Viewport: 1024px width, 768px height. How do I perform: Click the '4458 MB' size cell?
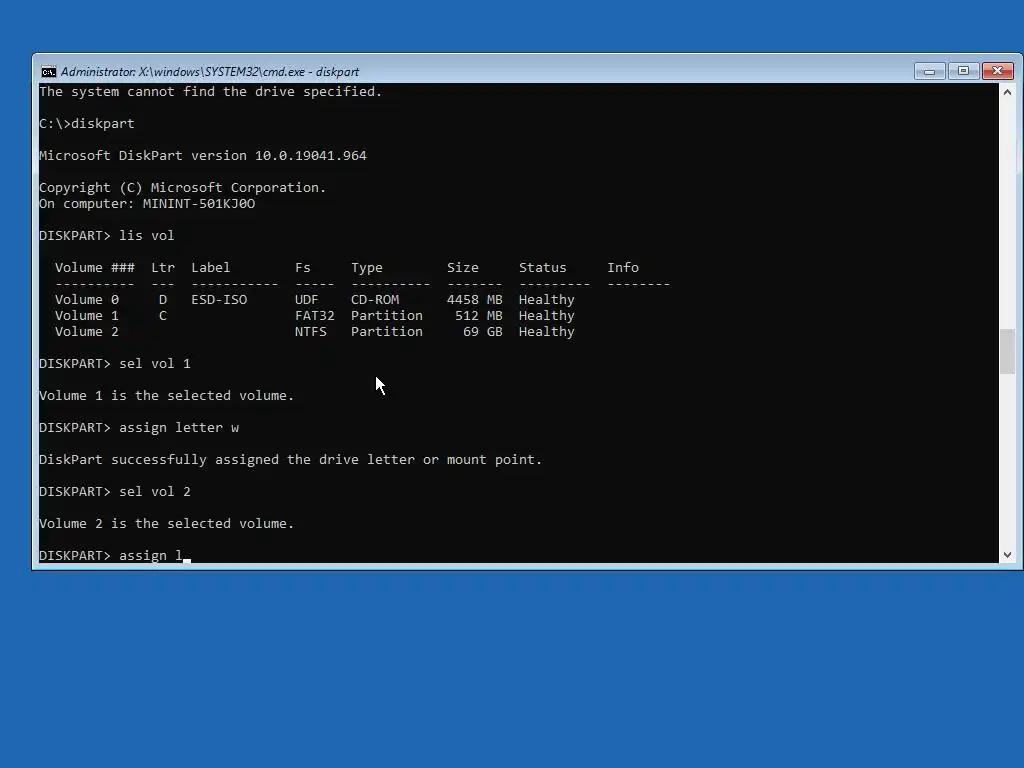[x=474, y=300]
